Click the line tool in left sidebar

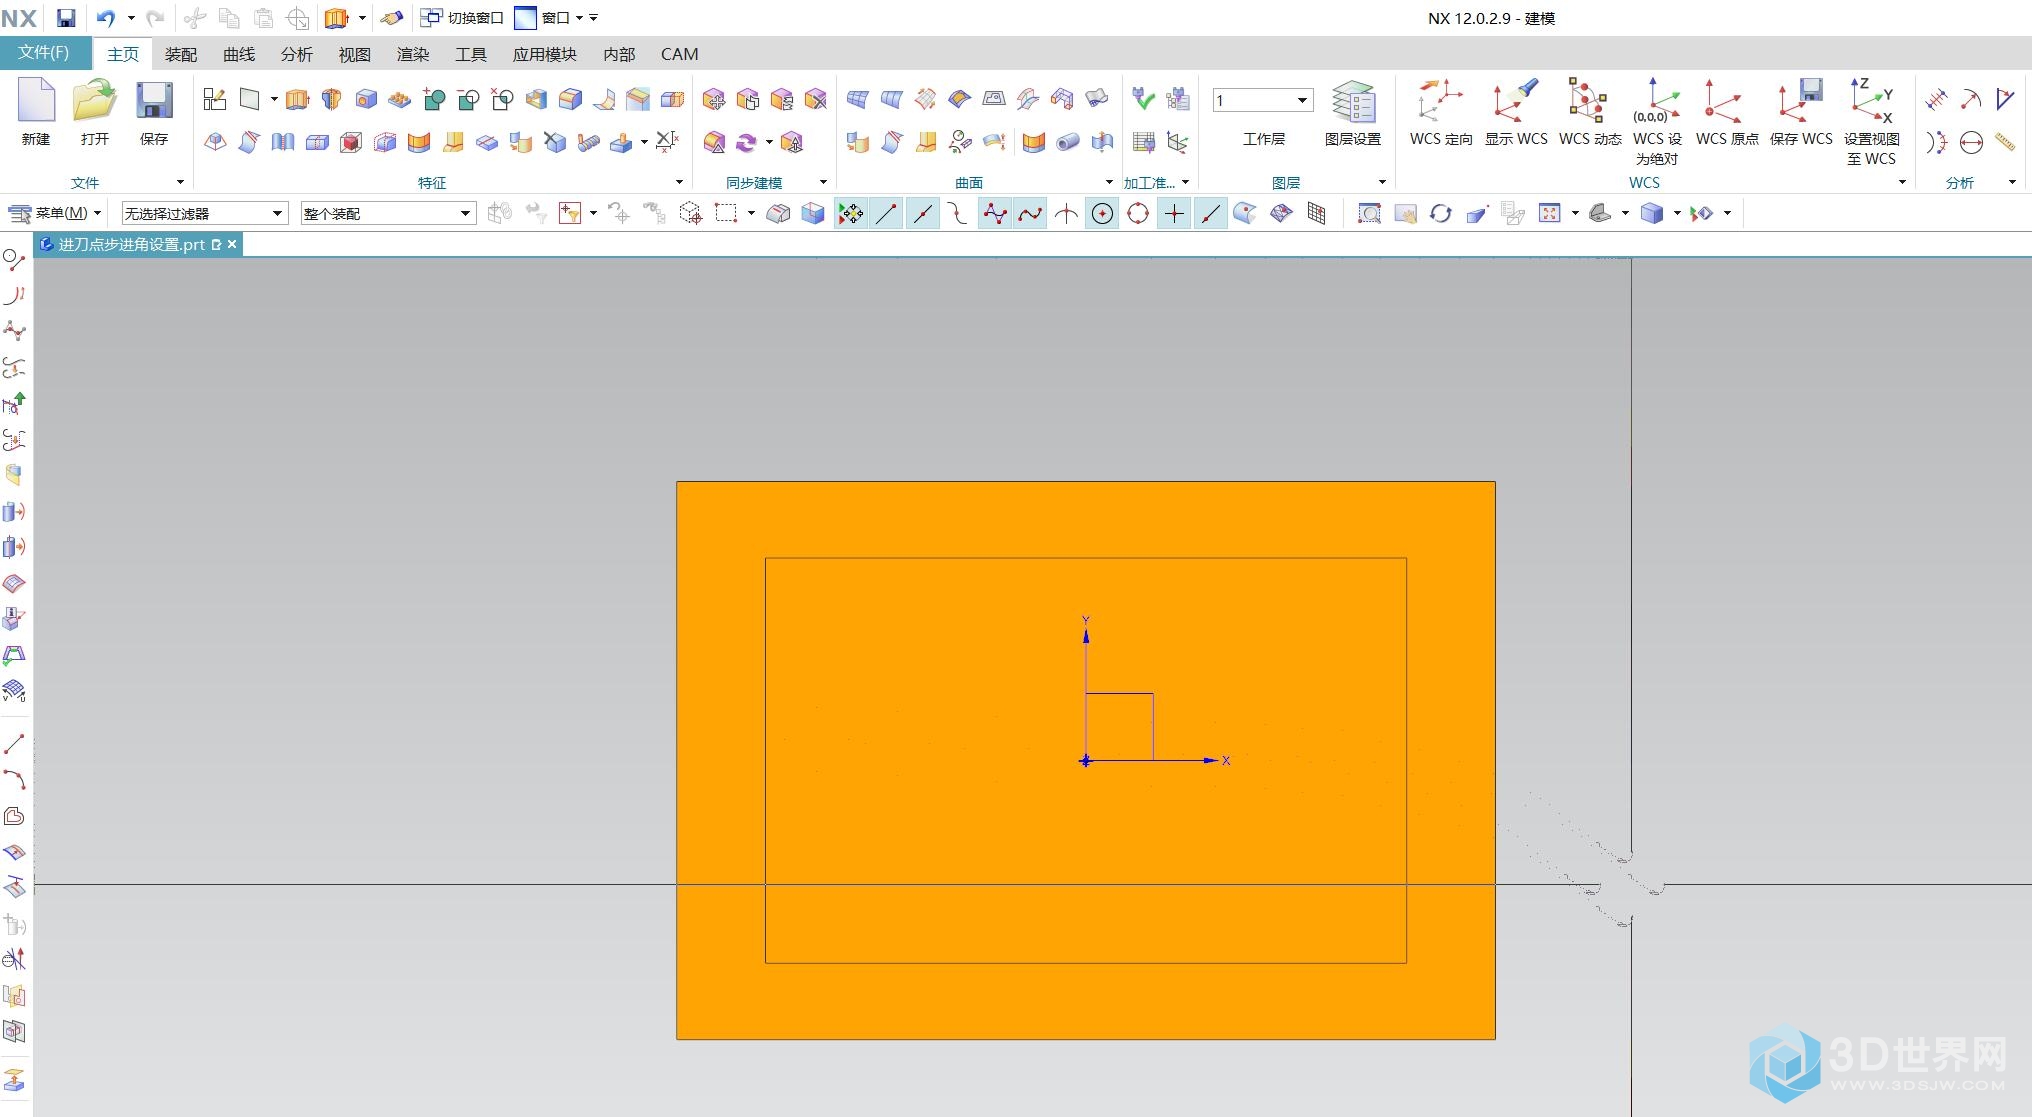(14, 744)
